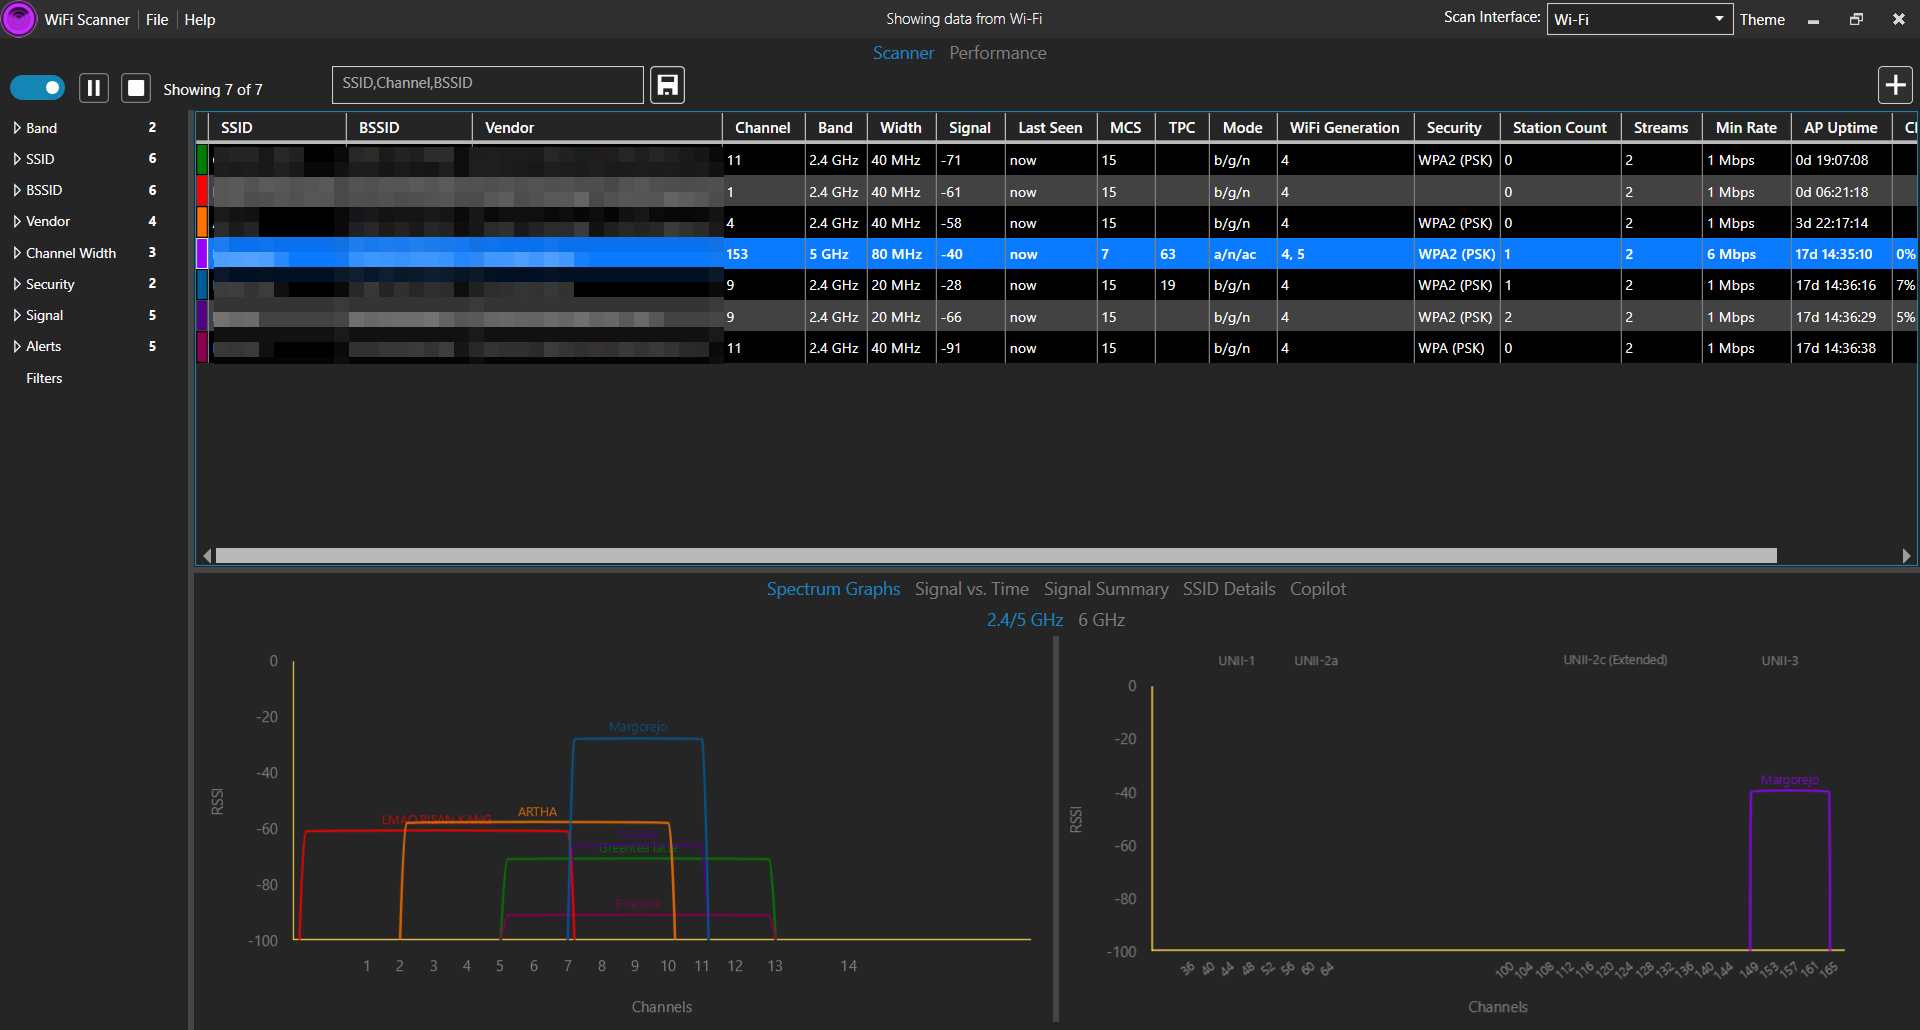The height and width of the screenshot is (1030, 1920).
Task: Click the SSID,Channel,BSSID filter field
Action: tap(488, 85)
